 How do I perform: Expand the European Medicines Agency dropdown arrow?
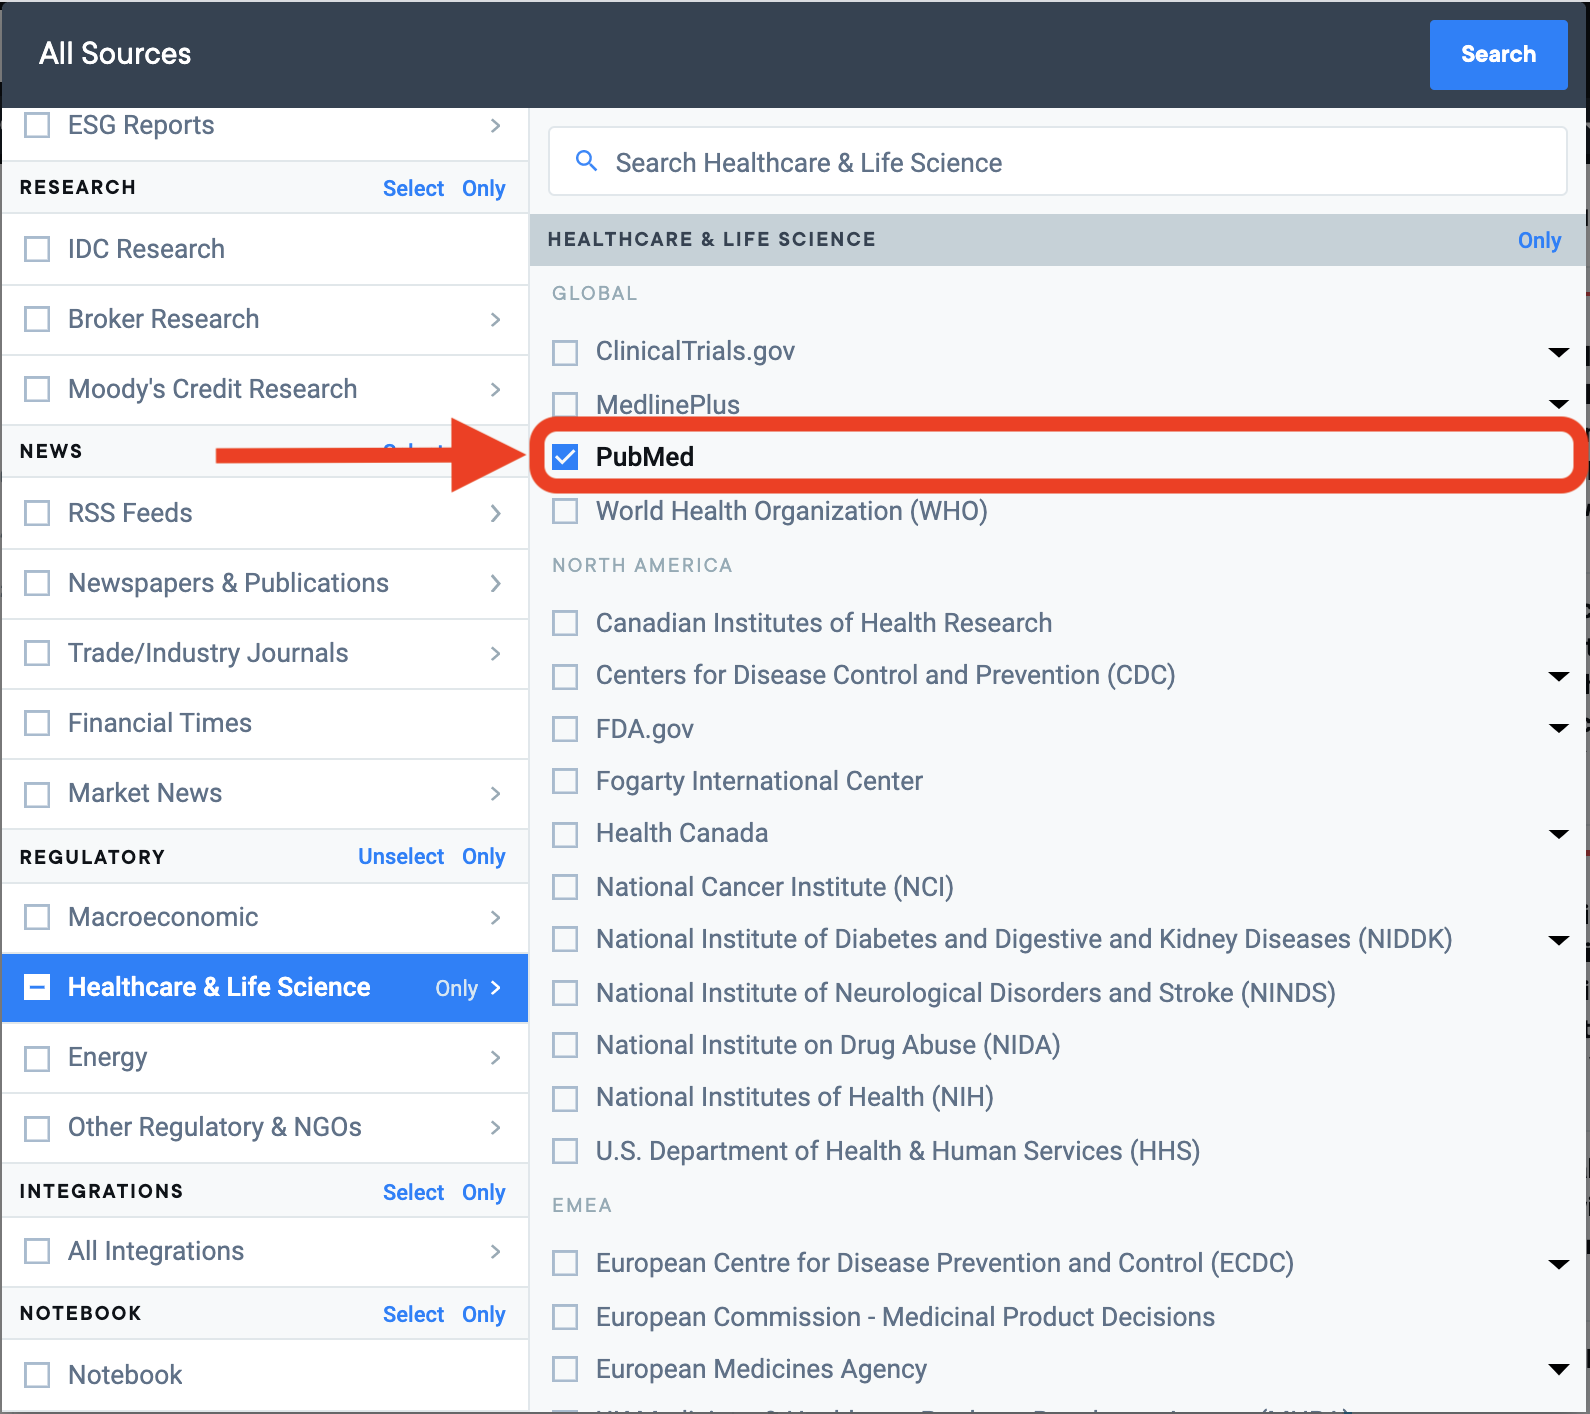(1558, 1369)
